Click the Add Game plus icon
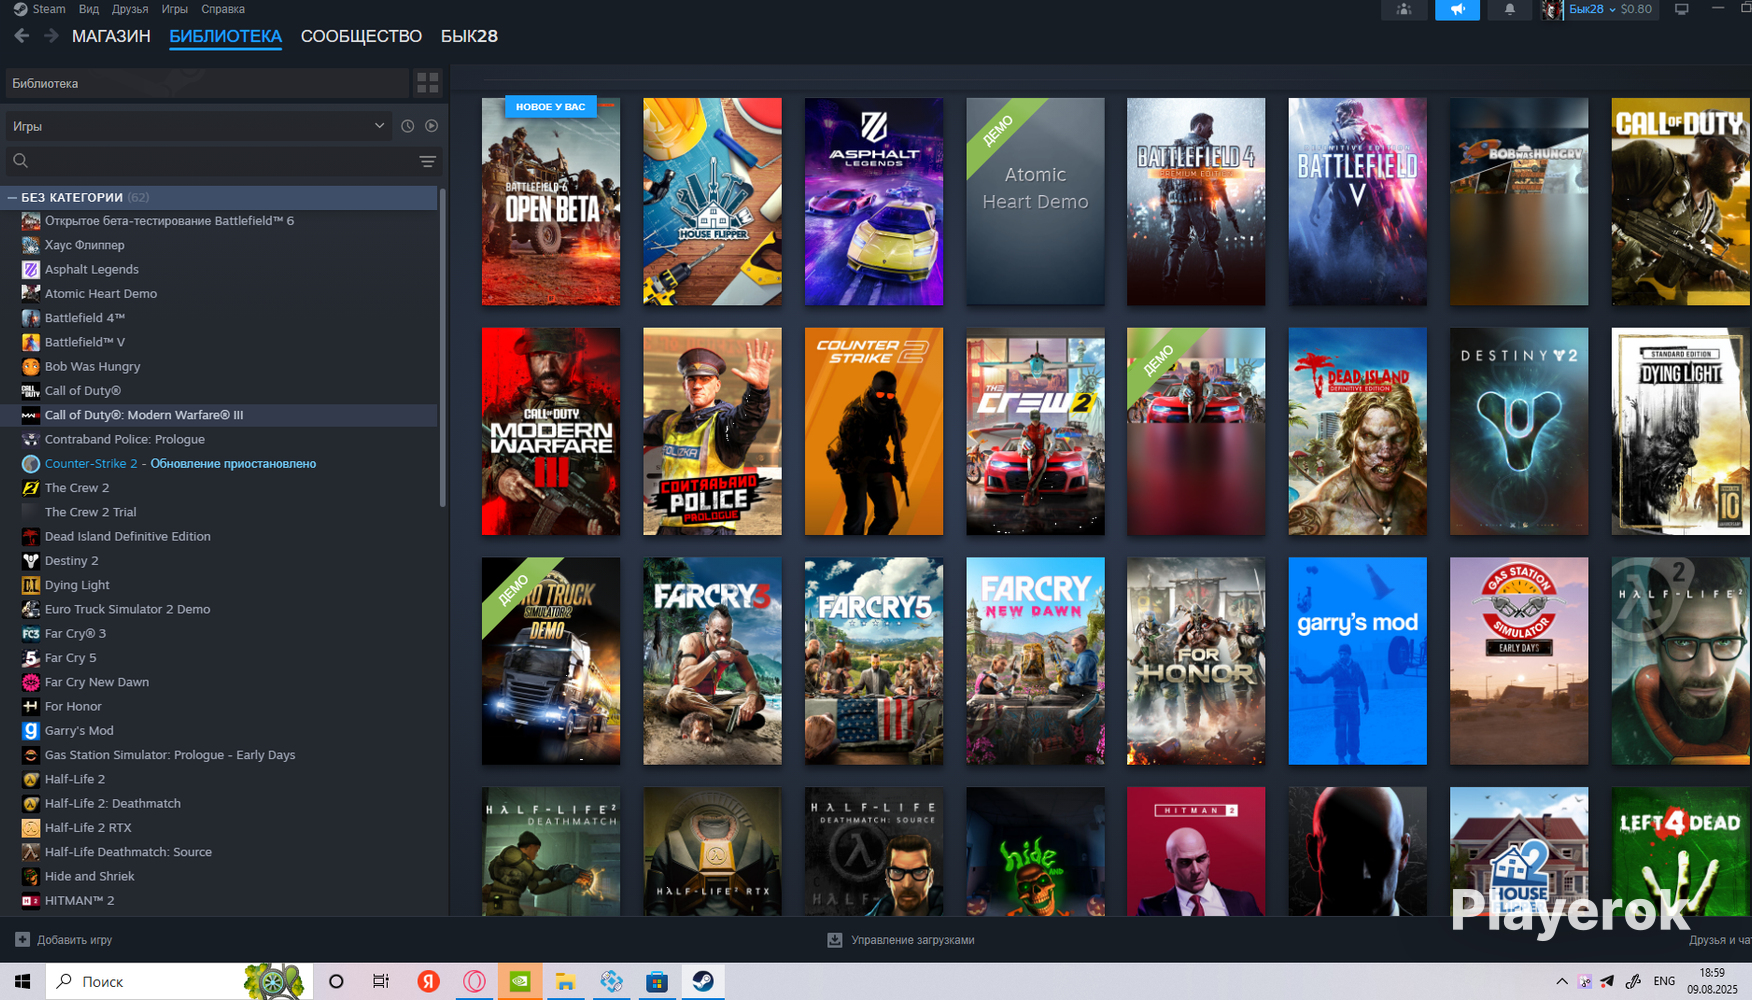This screenshot has width=1752, height=1000. pos(22,940)
